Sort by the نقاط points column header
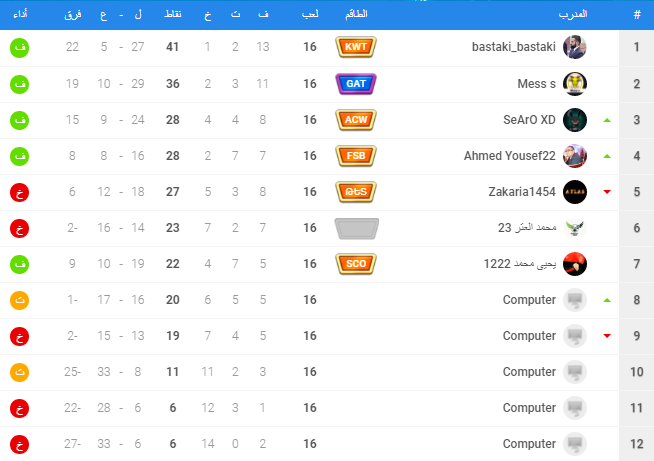This screenshot has height=461, width=654. point(173,14)
